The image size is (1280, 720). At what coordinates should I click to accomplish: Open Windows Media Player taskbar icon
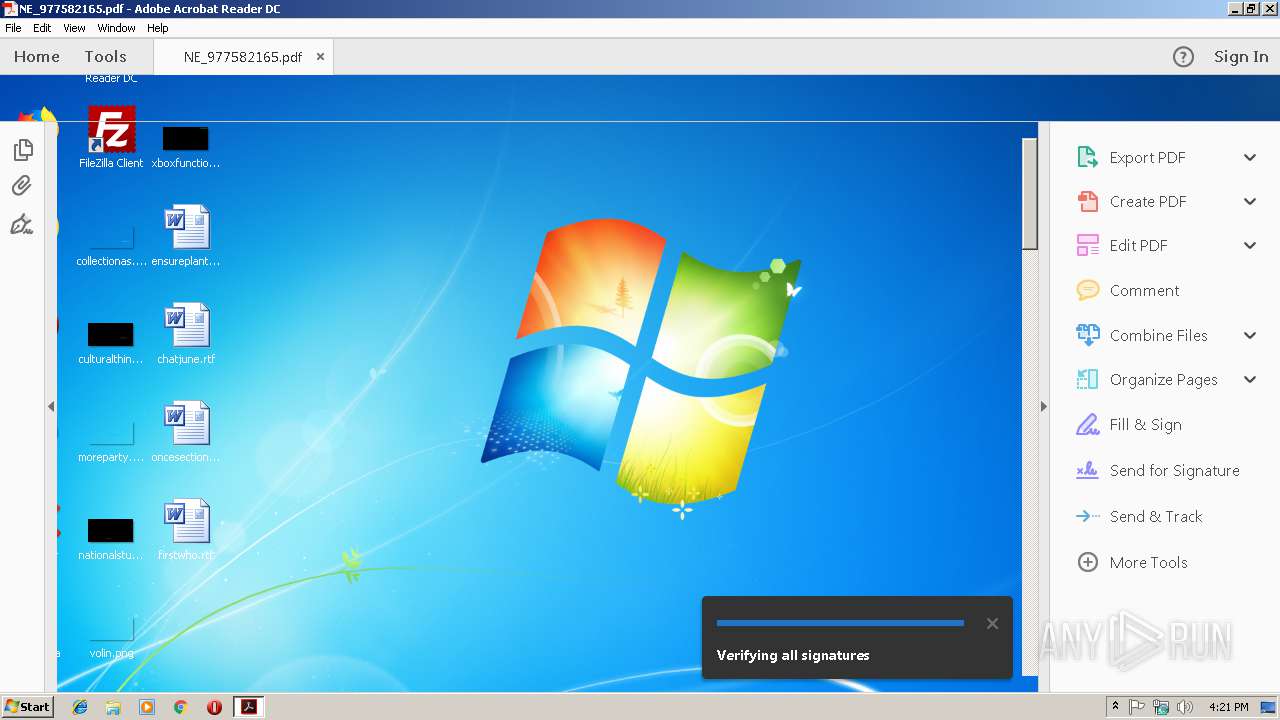click(147, 707)
